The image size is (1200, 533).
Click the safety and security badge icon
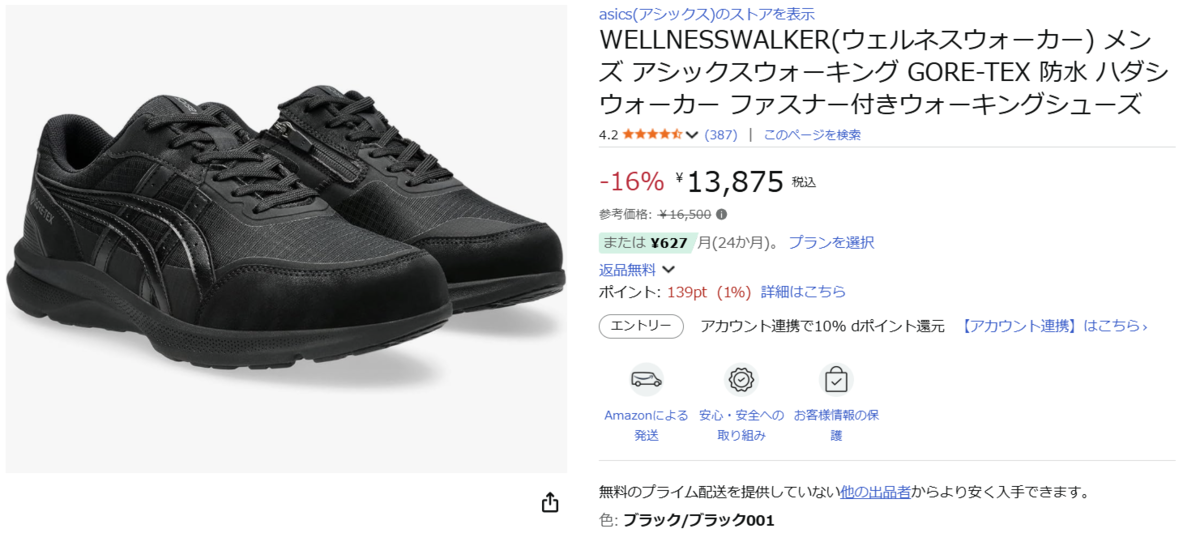[741, 380]
